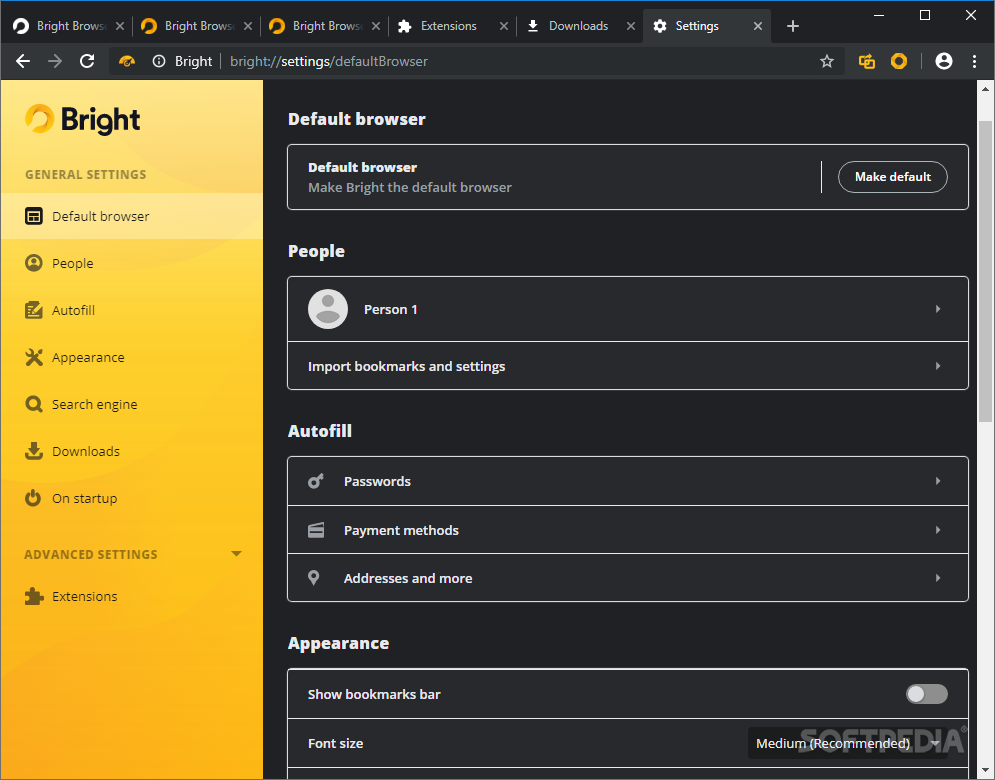Open the orange translate extension icon

(x=866, y=61)
